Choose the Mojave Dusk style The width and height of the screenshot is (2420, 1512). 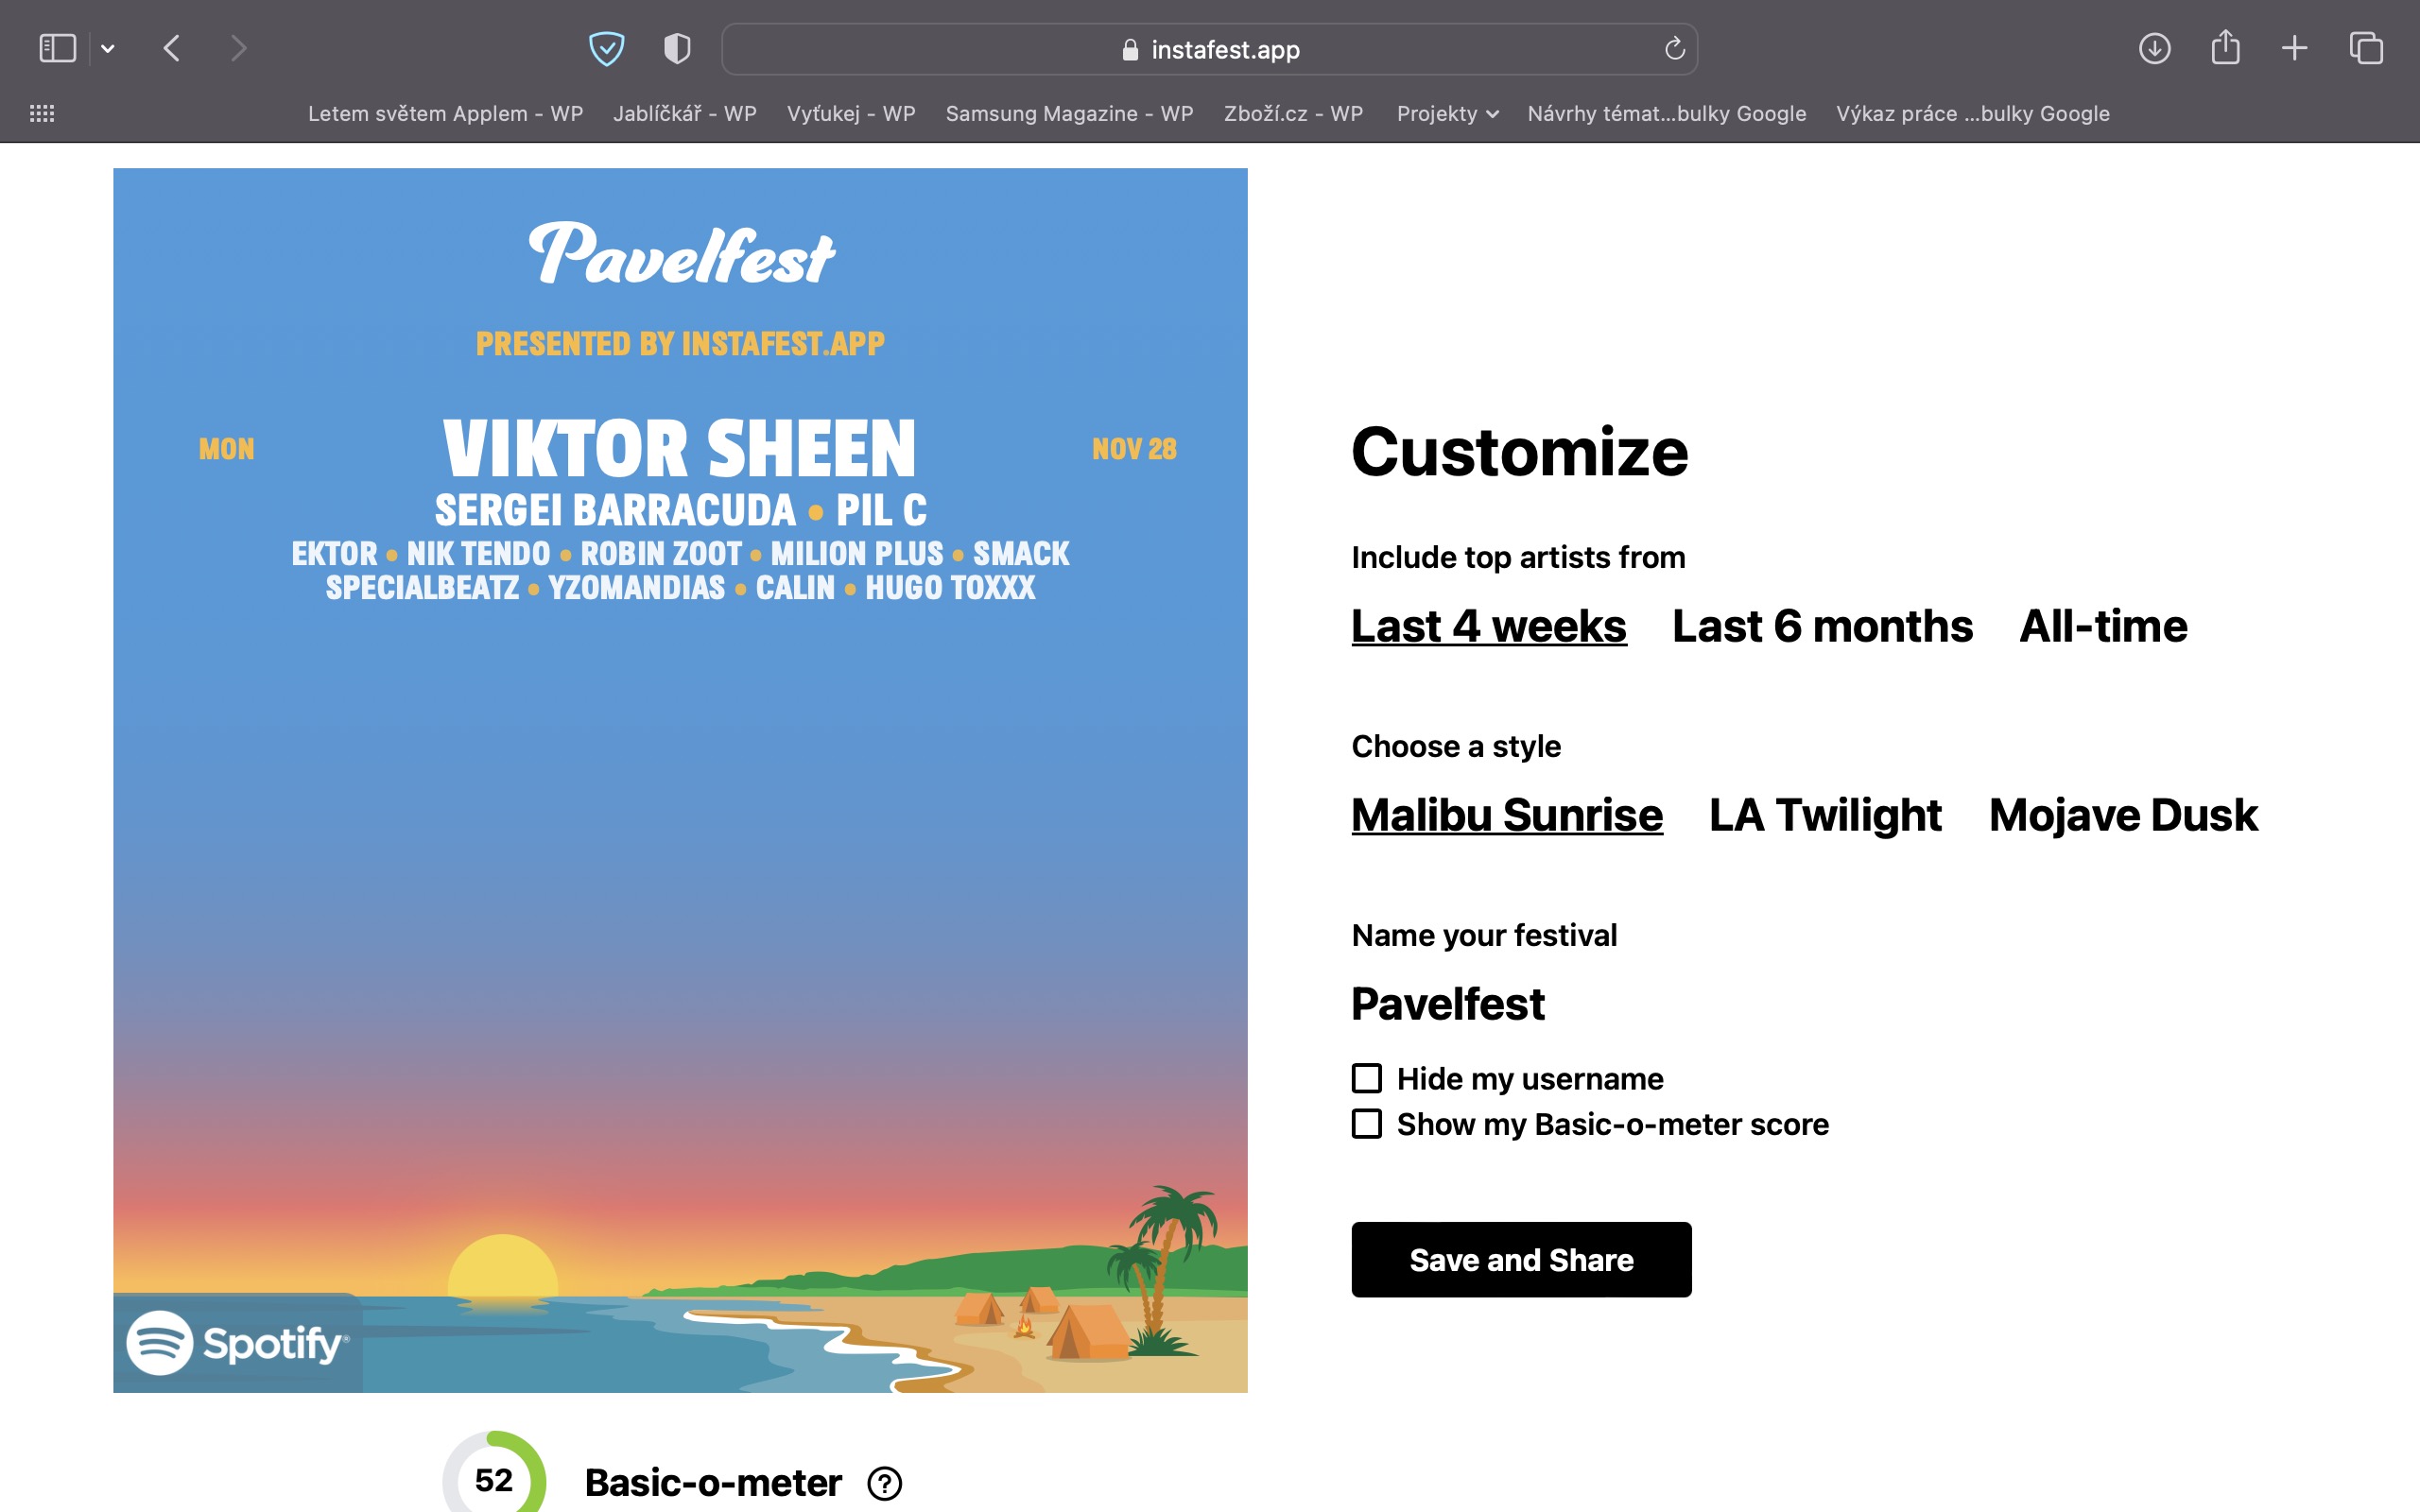point(2122,815)
